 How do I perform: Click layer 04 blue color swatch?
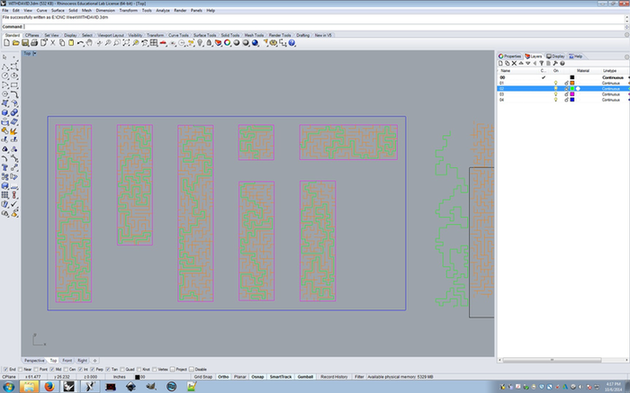[572, 100]
